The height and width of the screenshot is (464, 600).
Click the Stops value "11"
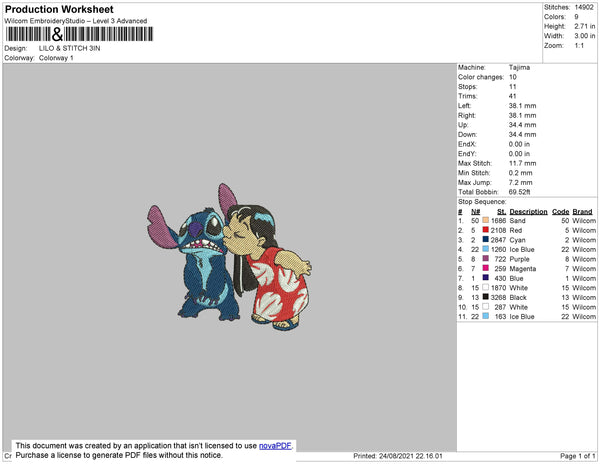512,86
